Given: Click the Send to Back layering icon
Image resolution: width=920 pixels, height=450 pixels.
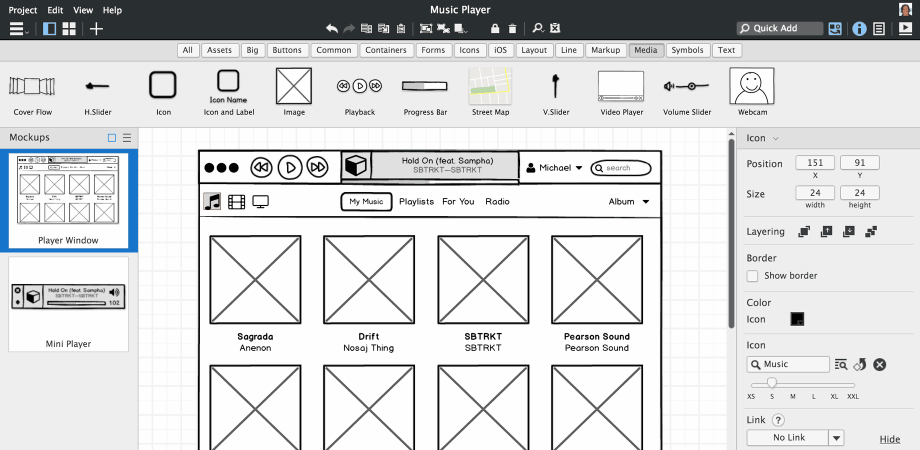Looking at the screenshot, I should pyautogui.click(x=871, y=232).
